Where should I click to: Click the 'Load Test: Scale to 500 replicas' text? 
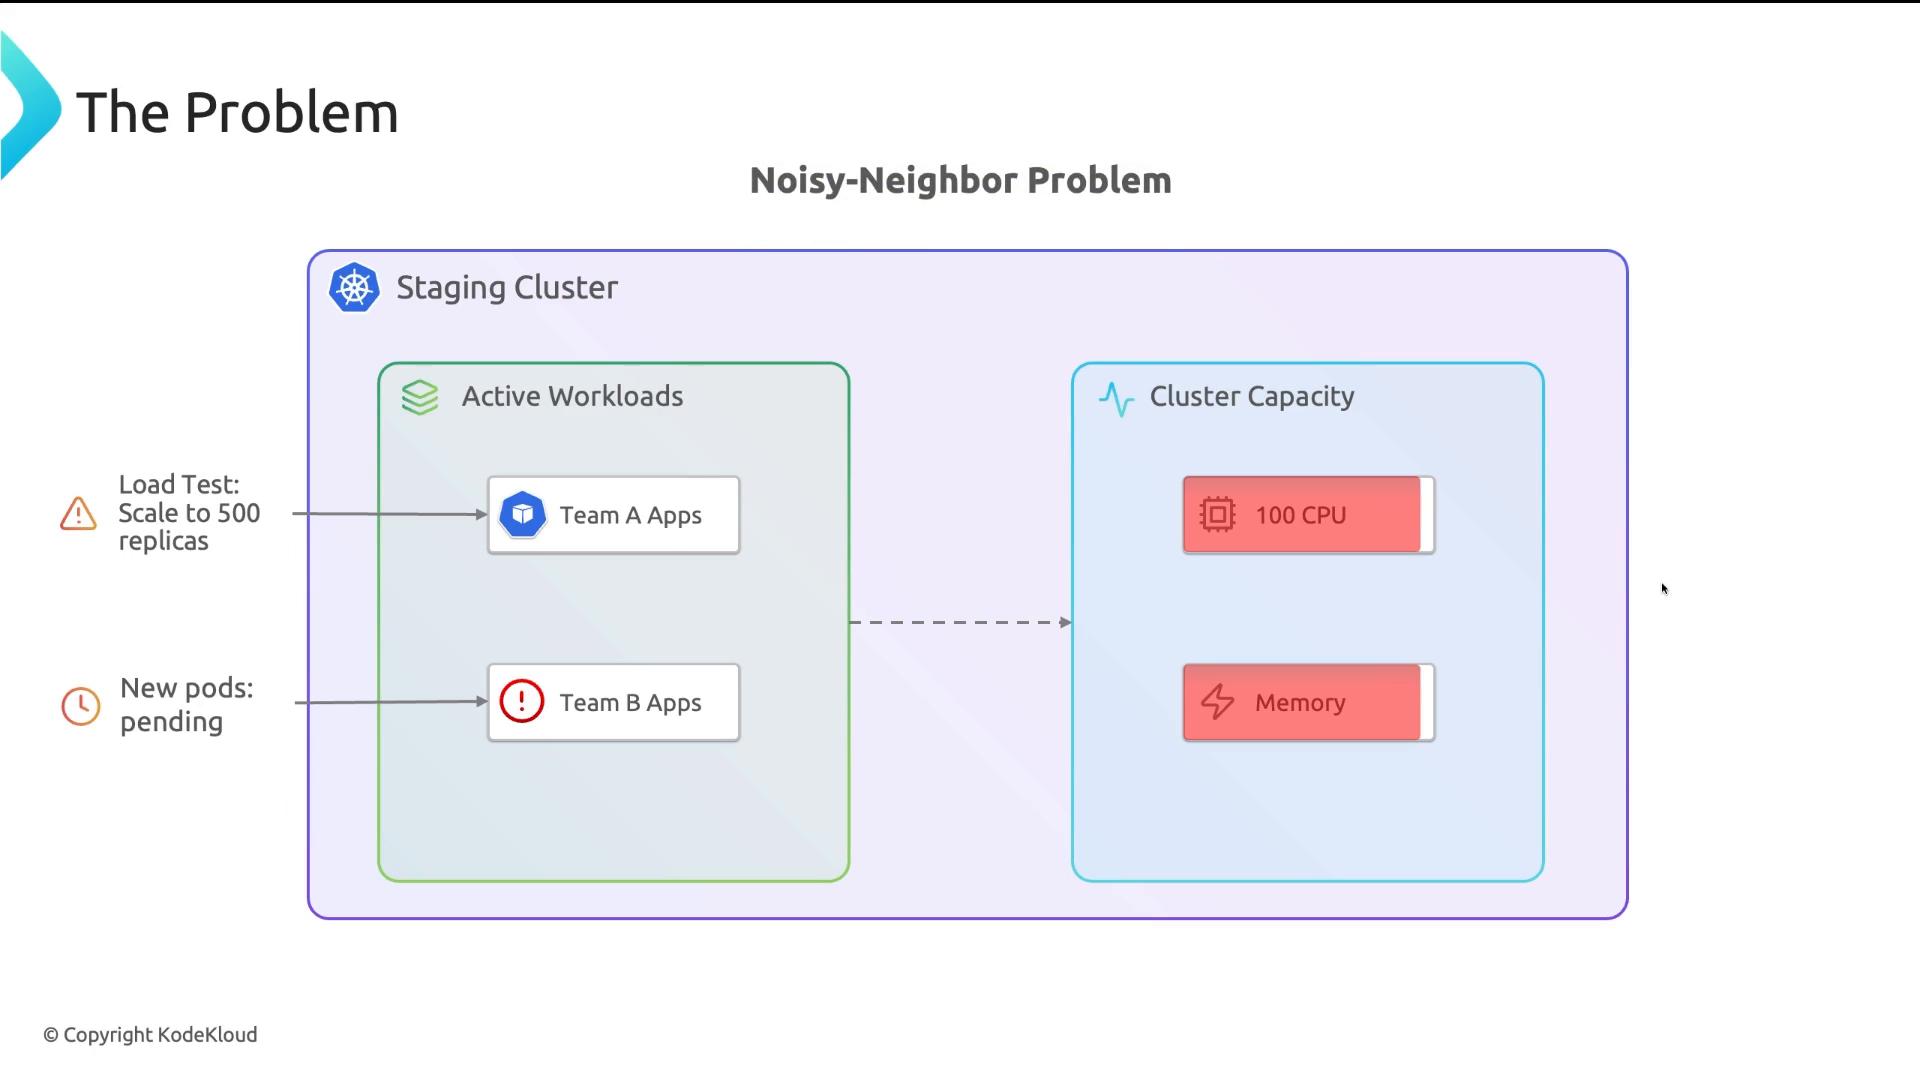coord(189,513)
